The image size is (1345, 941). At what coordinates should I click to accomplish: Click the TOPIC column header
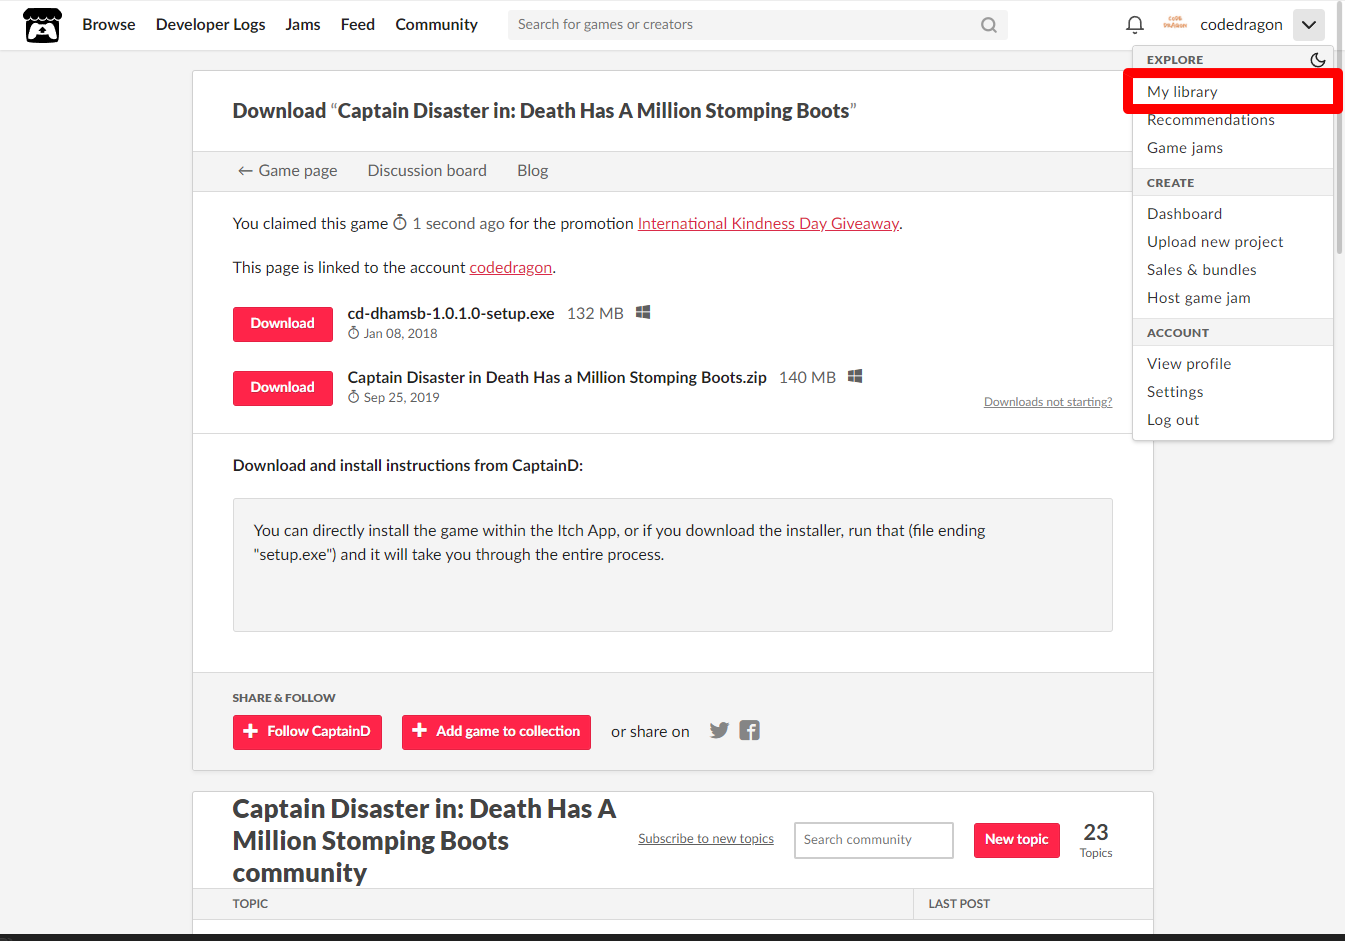250,904
